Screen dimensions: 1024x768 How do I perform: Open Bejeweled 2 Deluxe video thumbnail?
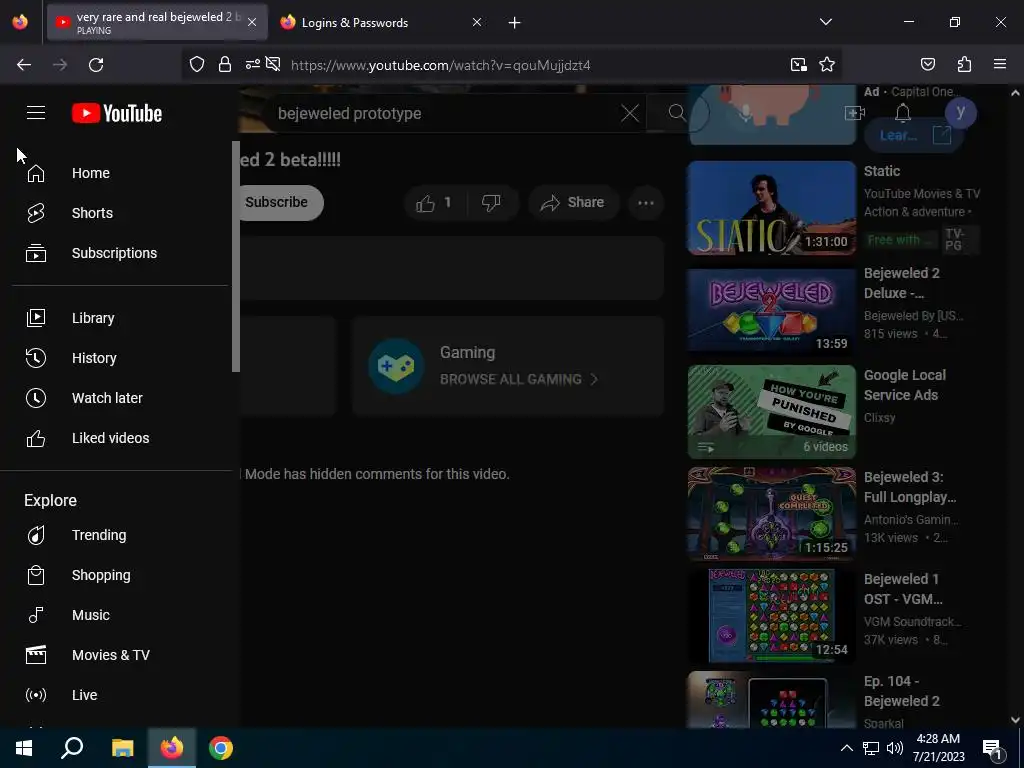(x=771, y=310)
